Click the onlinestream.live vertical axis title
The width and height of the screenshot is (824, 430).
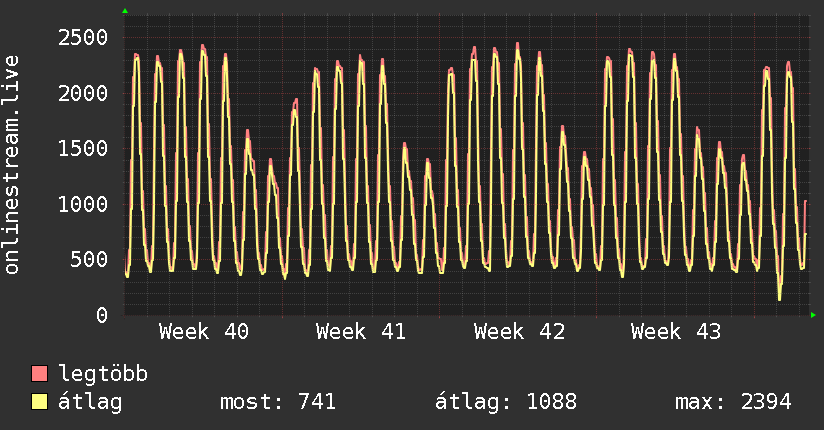(x=12, y=165)
